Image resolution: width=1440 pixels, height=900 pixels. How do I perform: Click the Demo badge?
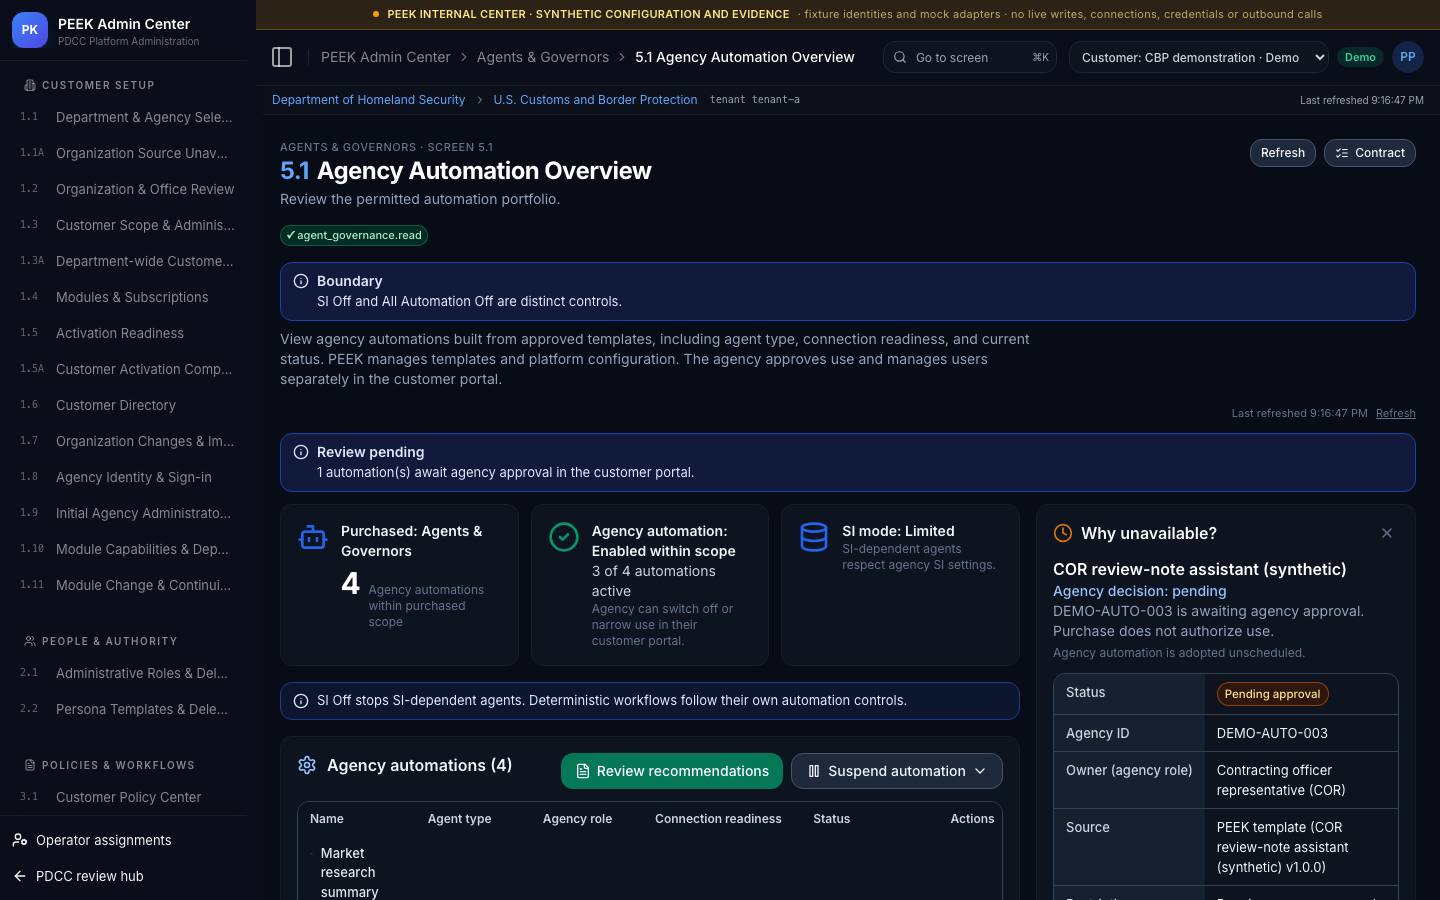pyautogui.click(x=1360, y=57)
